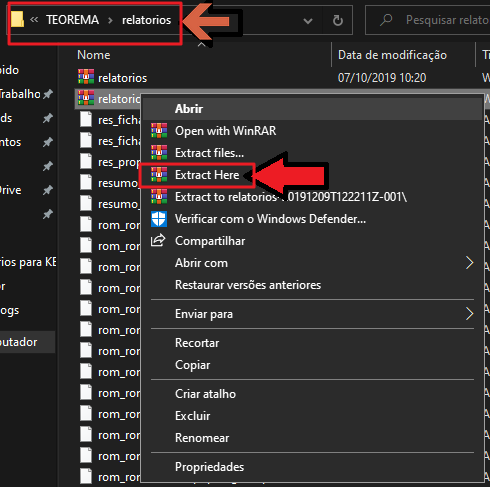Click the WinRAR icon beside Extract files...
Image resolution: width=490 pixels, height=487 pixels.
click(x=159, y=153)
